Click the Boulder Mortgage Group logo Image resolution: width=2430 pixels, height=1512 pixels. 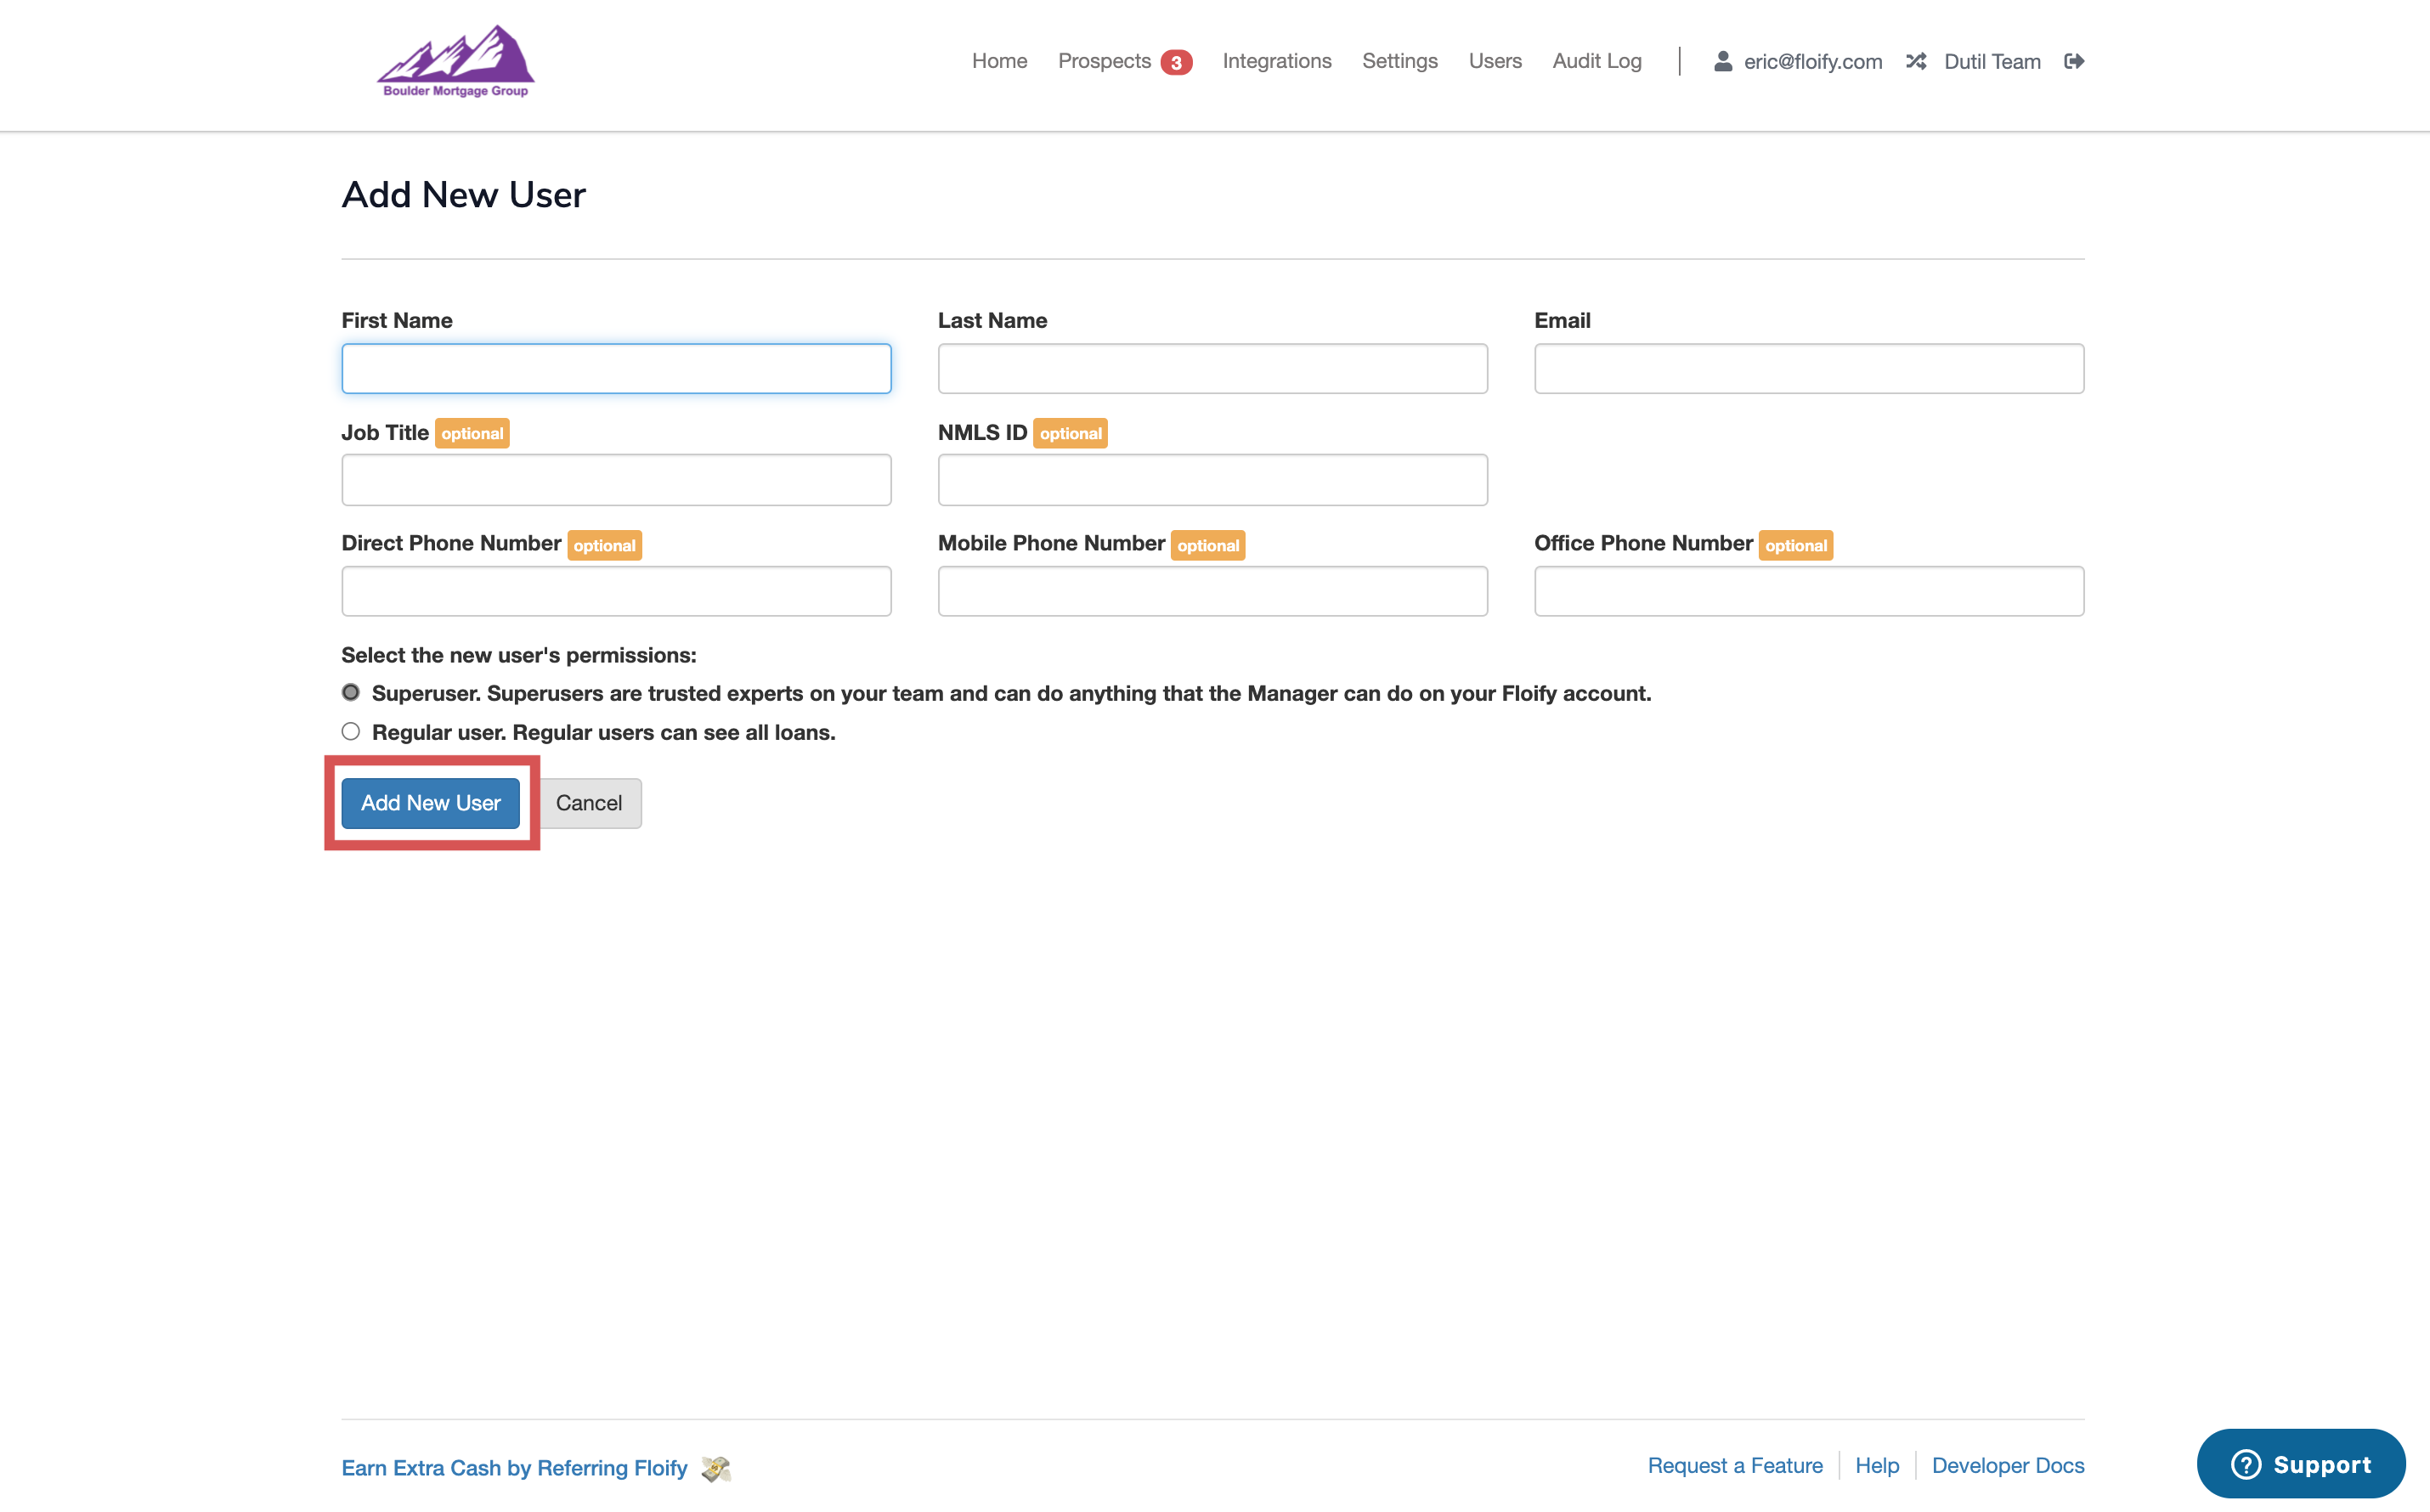tap(455, 62)
